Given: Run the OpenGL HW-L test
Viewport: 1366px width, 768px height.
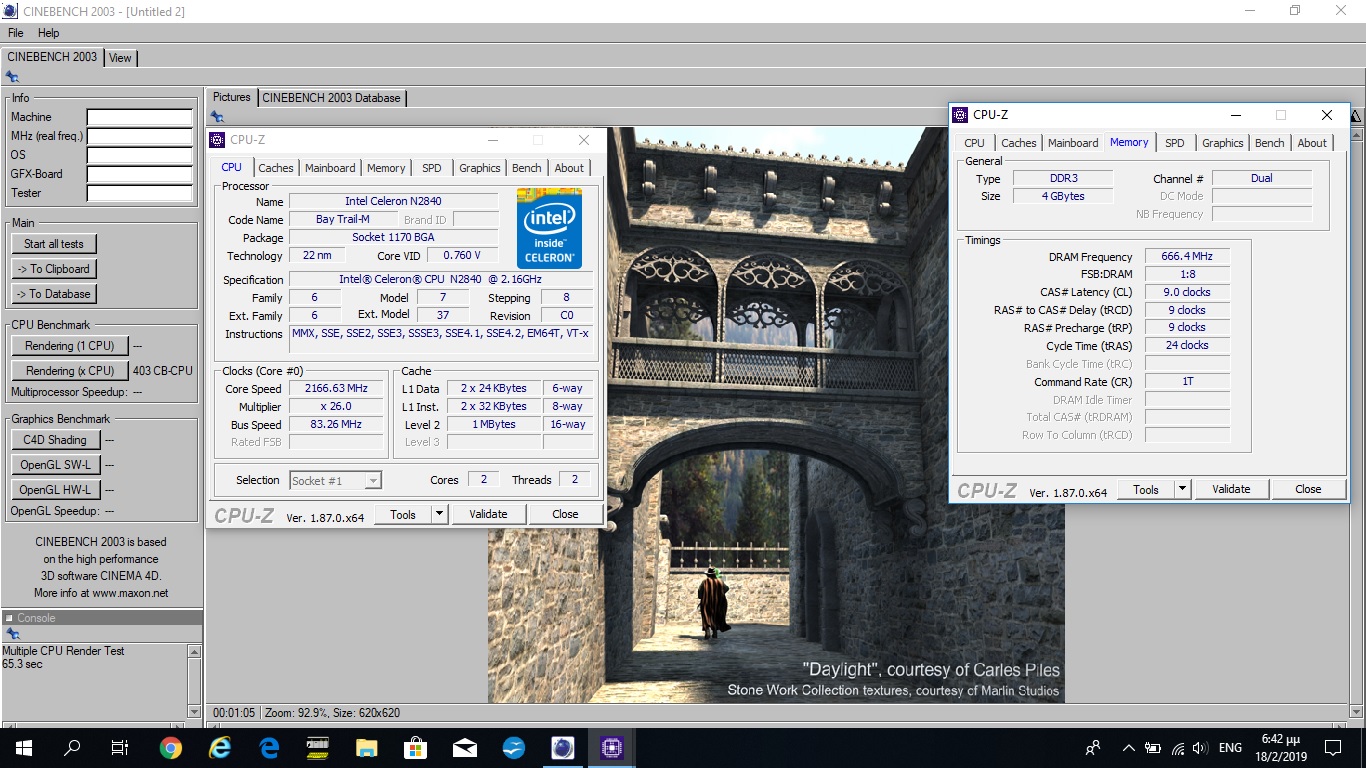Looking at the screenshot, I should point(55,490).
